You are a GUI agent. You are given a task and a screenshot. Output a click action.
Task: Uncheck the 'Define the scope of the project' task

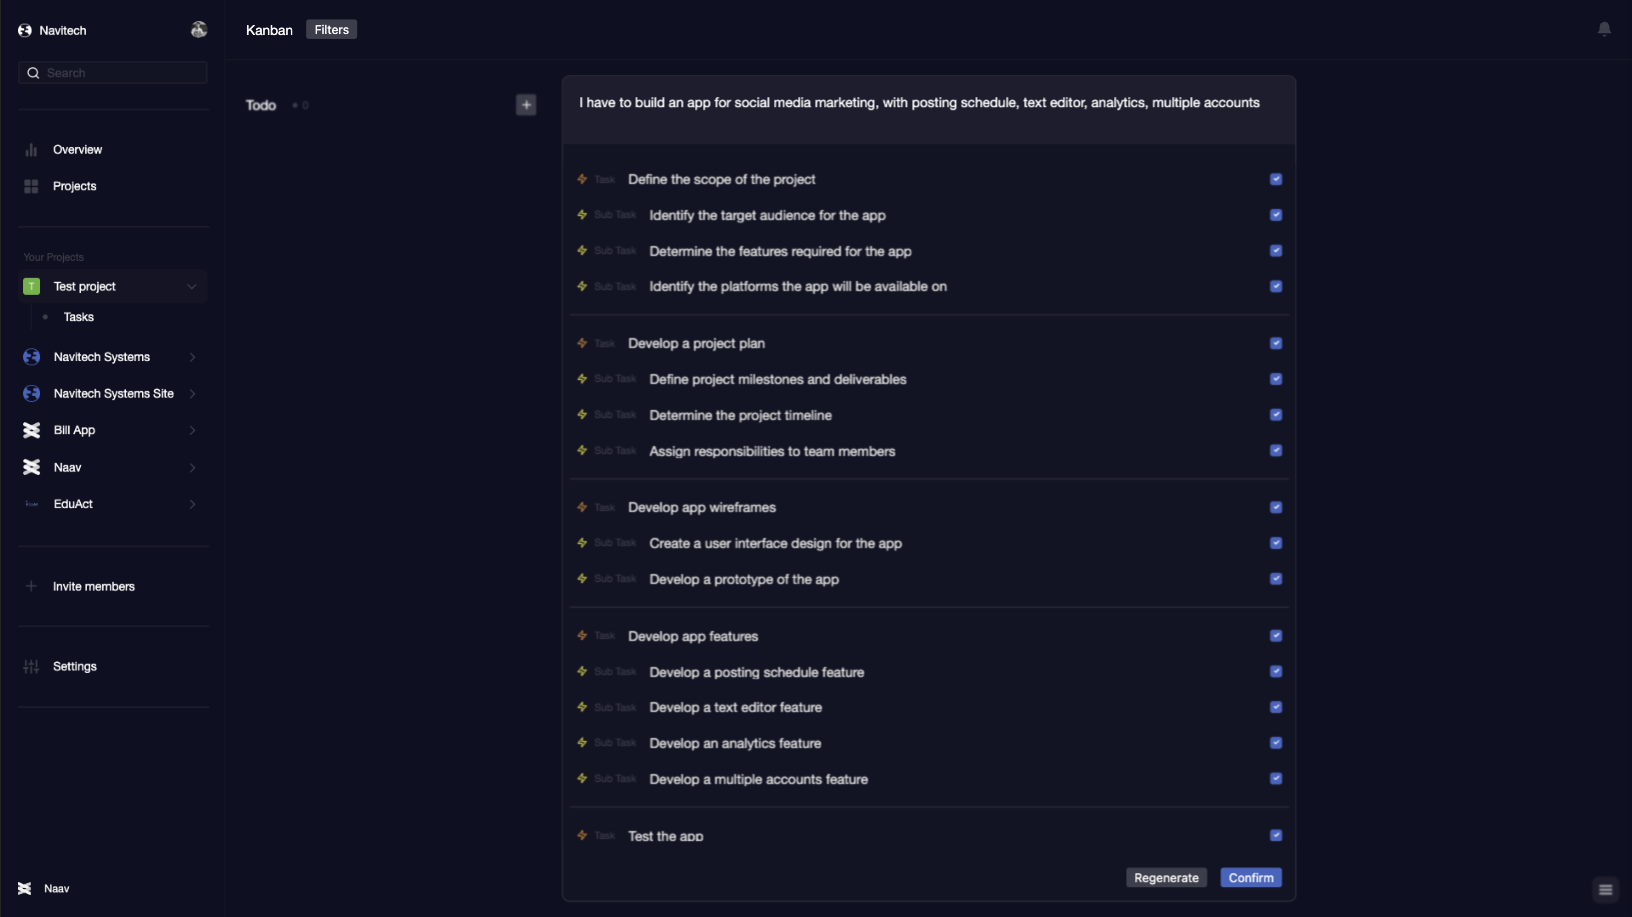1276,179
